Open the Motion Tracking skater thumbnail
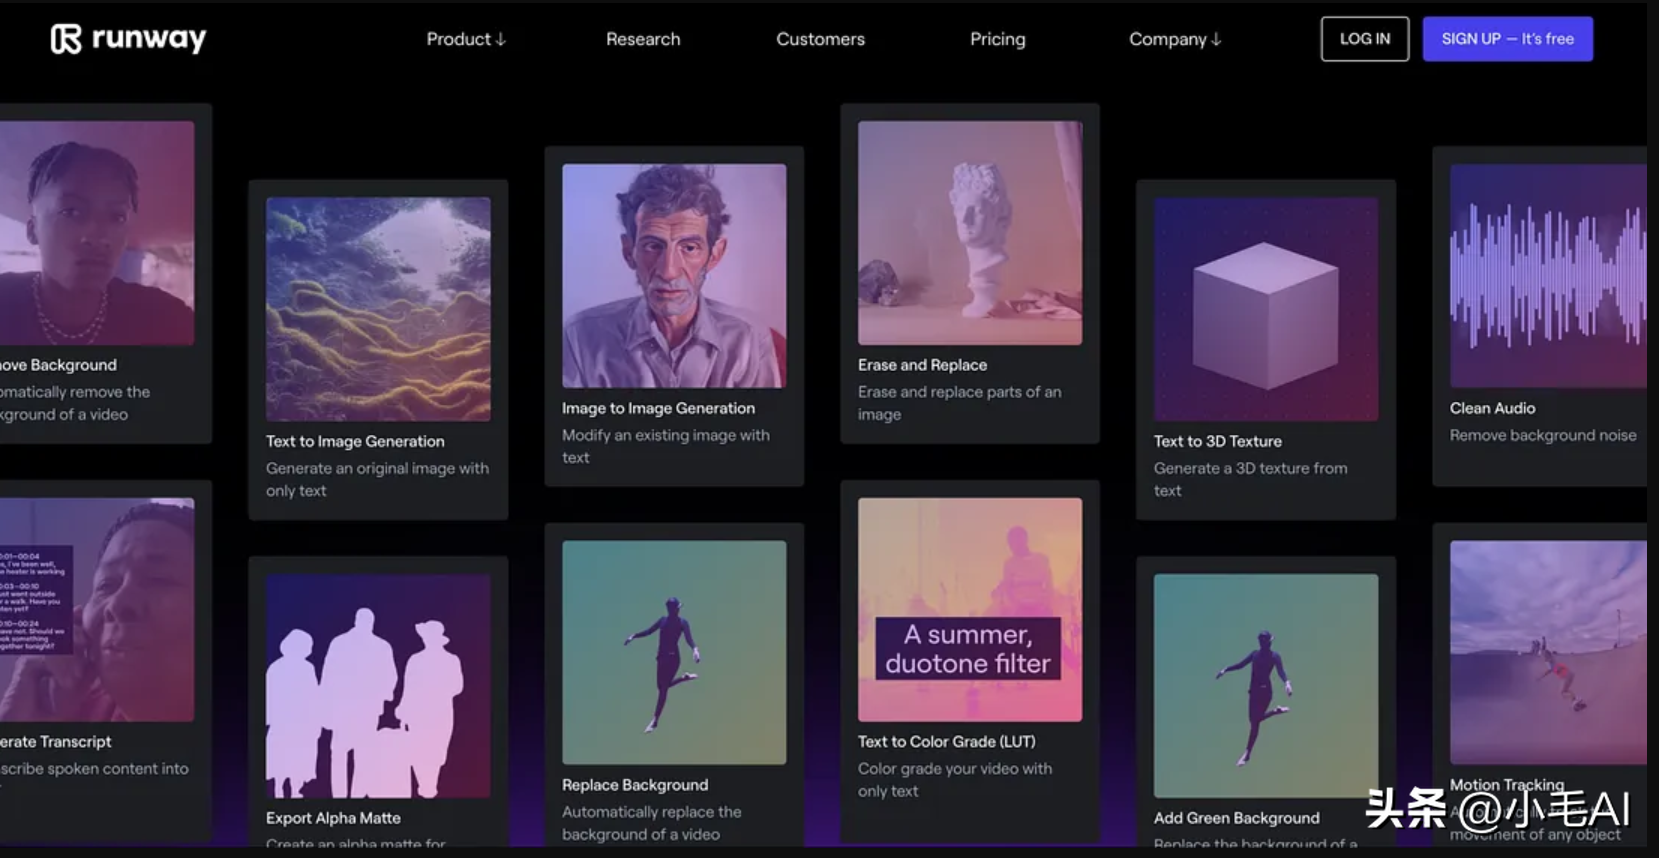 1548,653
